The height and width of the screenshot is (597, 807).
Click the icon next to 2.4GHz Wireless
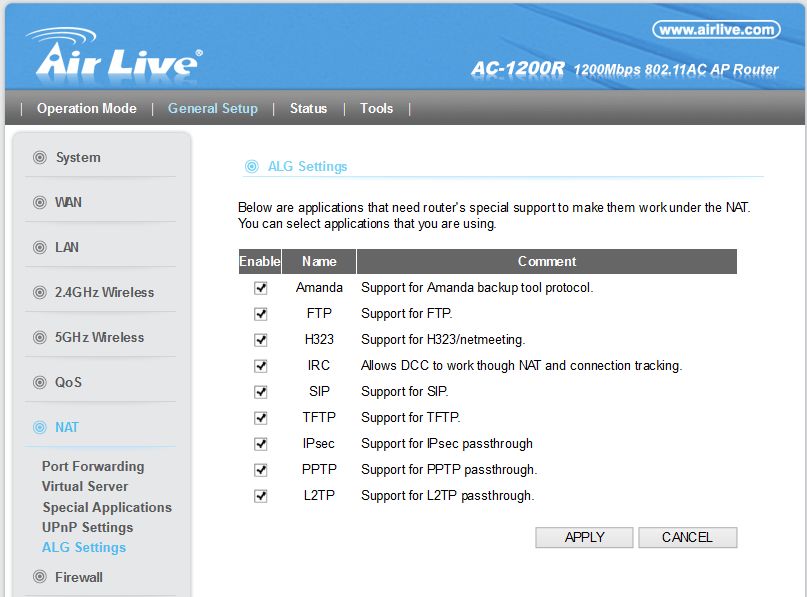[40, 292]
